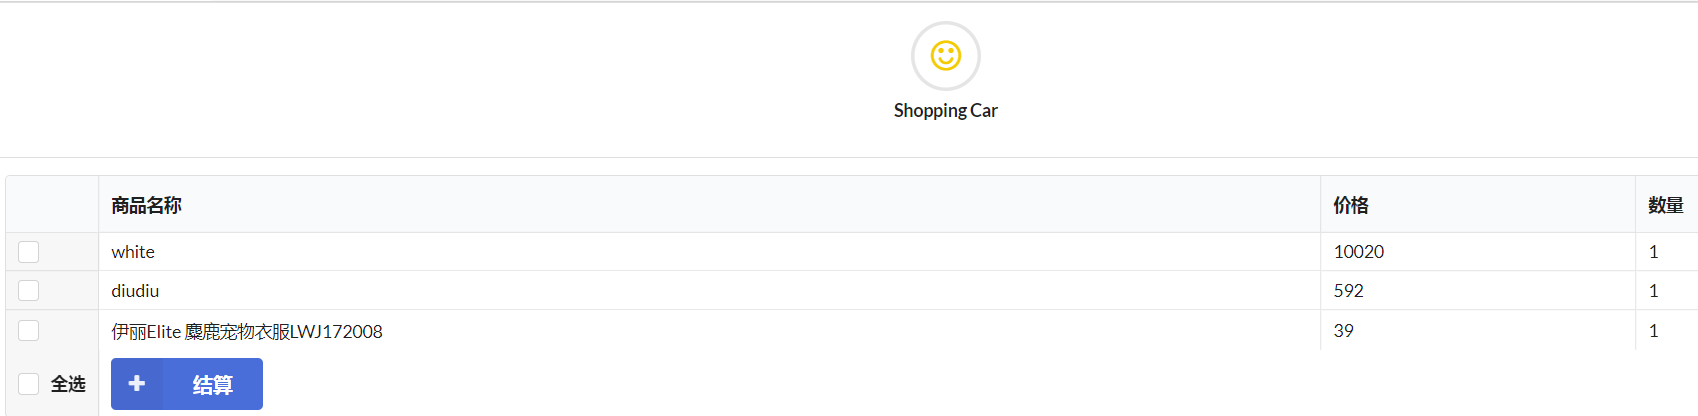This screenshot has height=416, width=1698.
Task: Click the 全选 label text
Action: [68, 384]
